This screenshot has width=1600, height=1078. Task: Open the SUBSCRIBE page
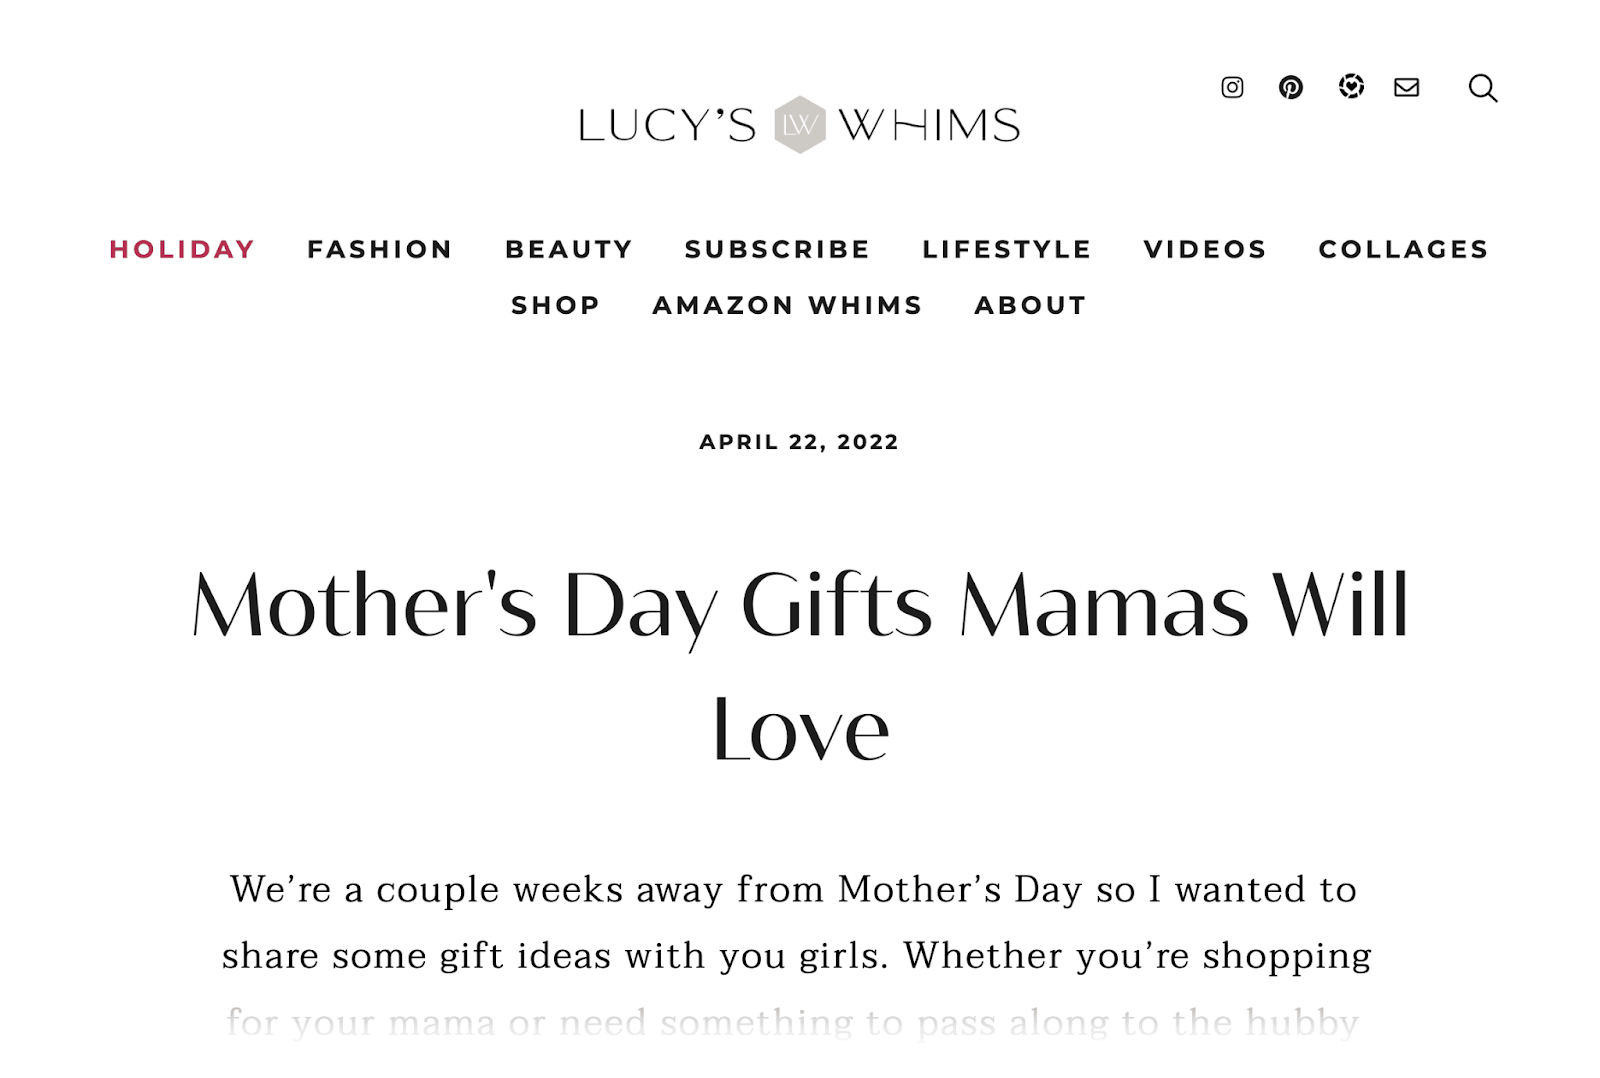(777, 250)
